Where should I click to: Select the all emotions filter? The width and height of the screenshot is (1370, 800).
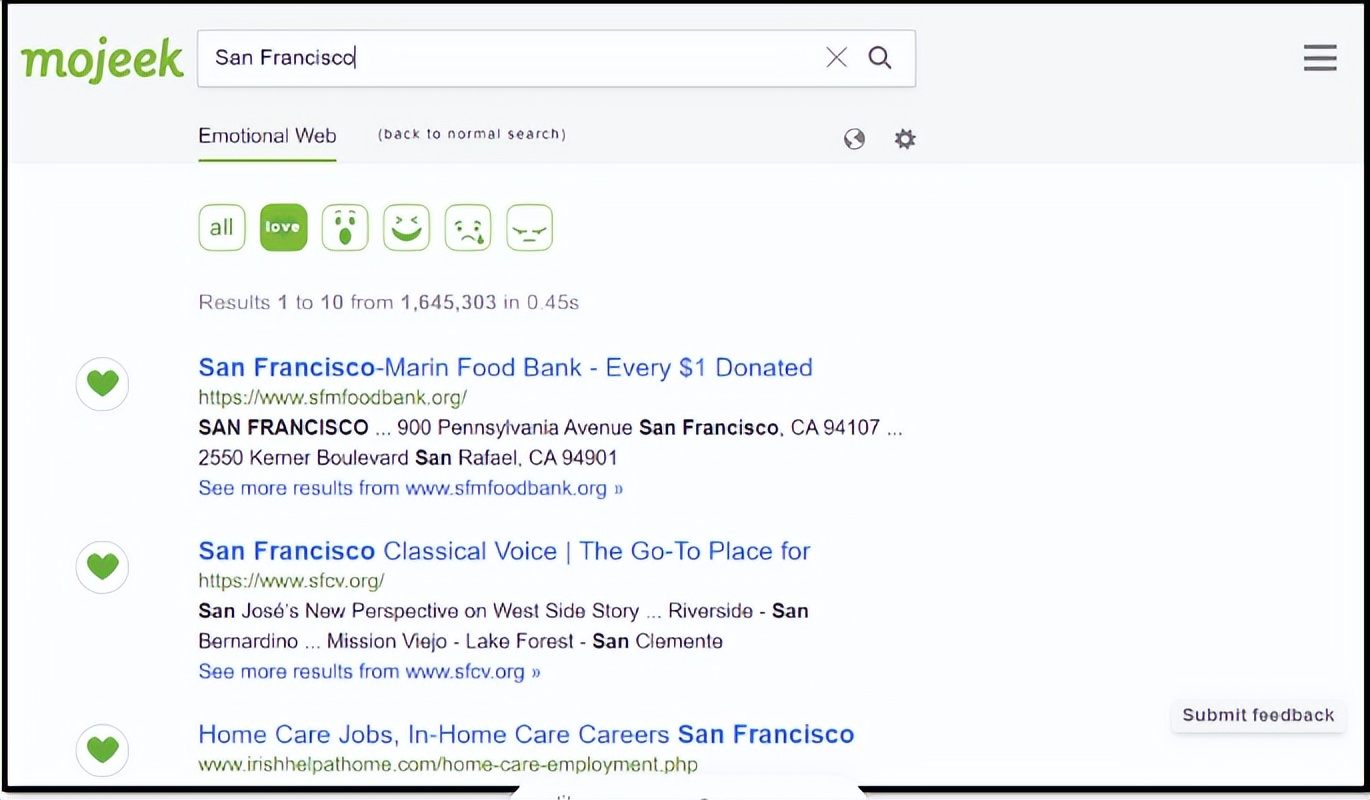click(x=222, y=228)
